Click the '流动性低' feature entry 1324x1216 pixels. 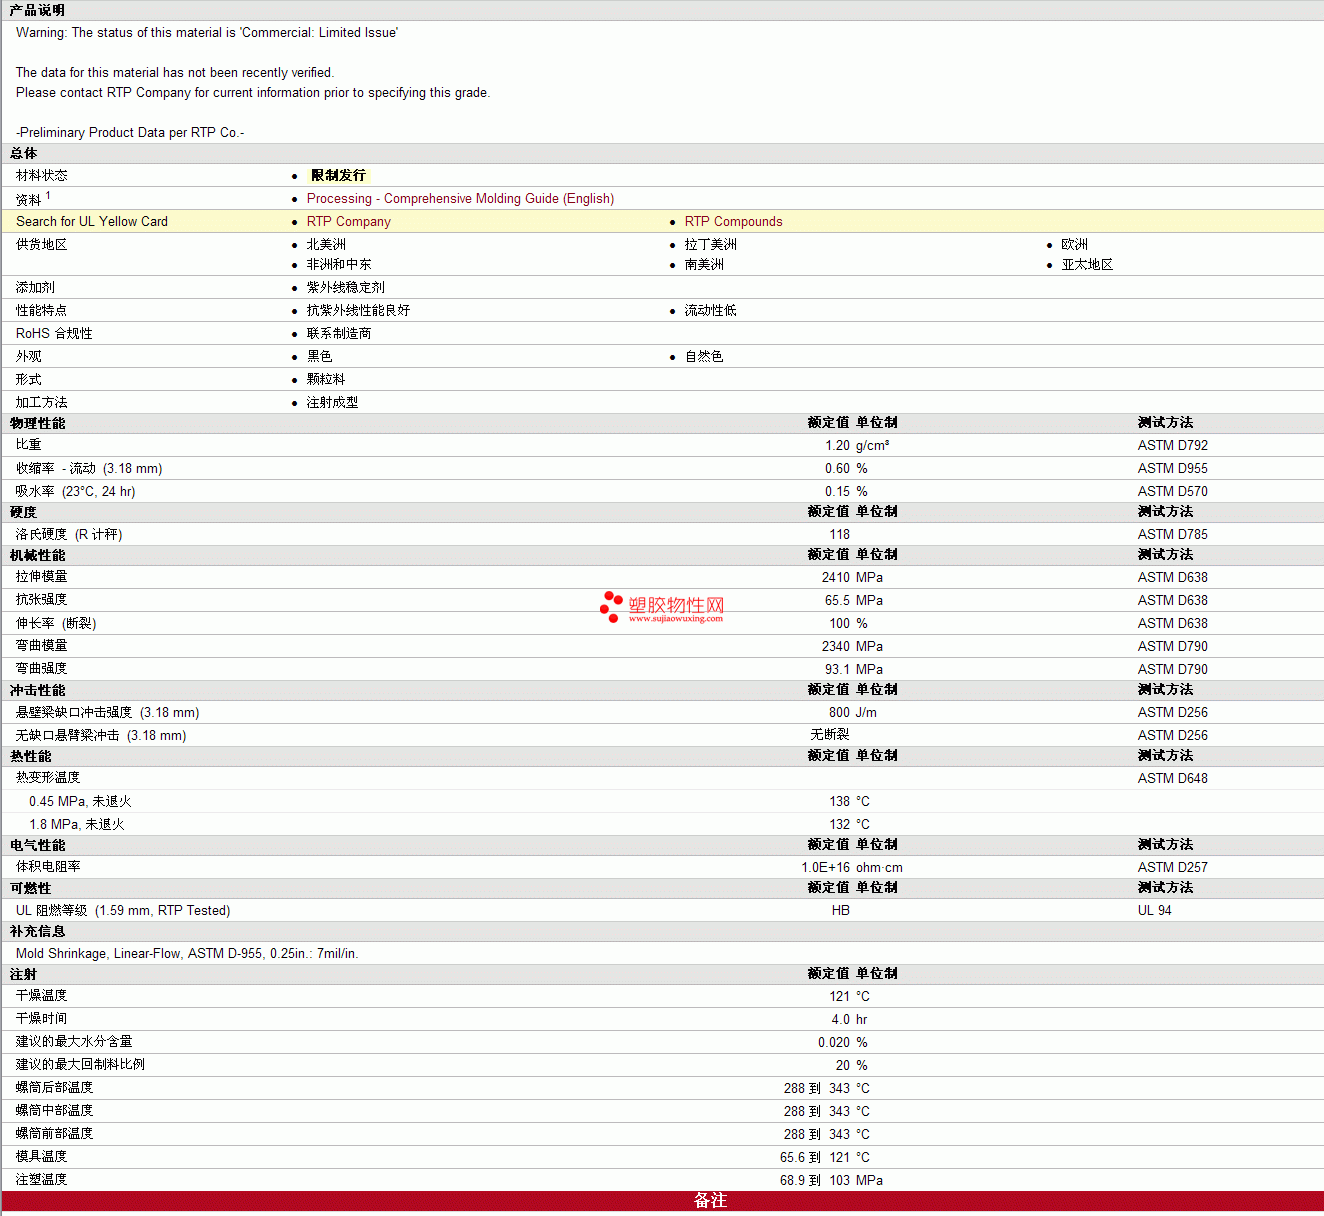point(711,311)
